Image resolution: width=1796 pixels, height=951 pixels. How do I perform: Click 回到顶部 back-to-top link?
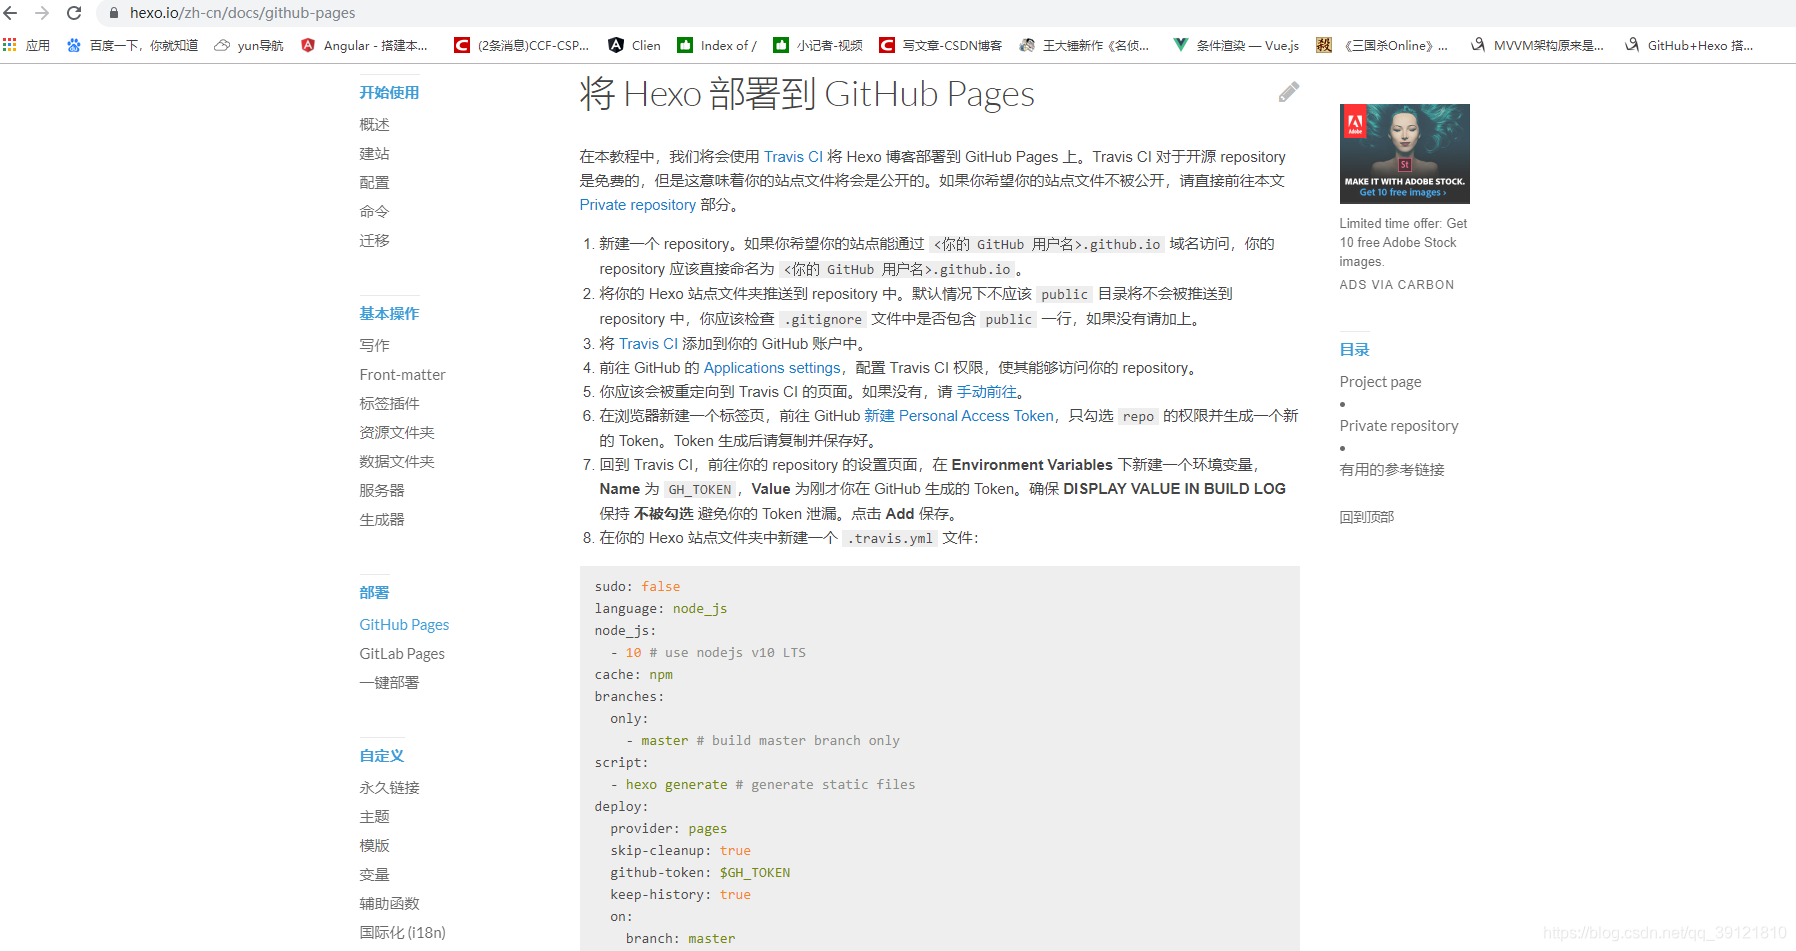1366,517
